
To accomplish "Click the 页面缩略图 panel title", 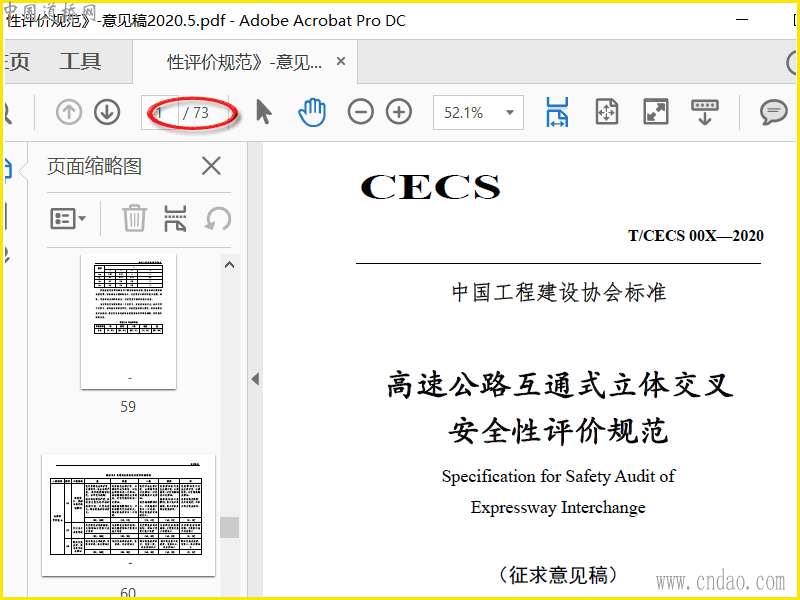I will pyautogui.click(x=94, y=166).
